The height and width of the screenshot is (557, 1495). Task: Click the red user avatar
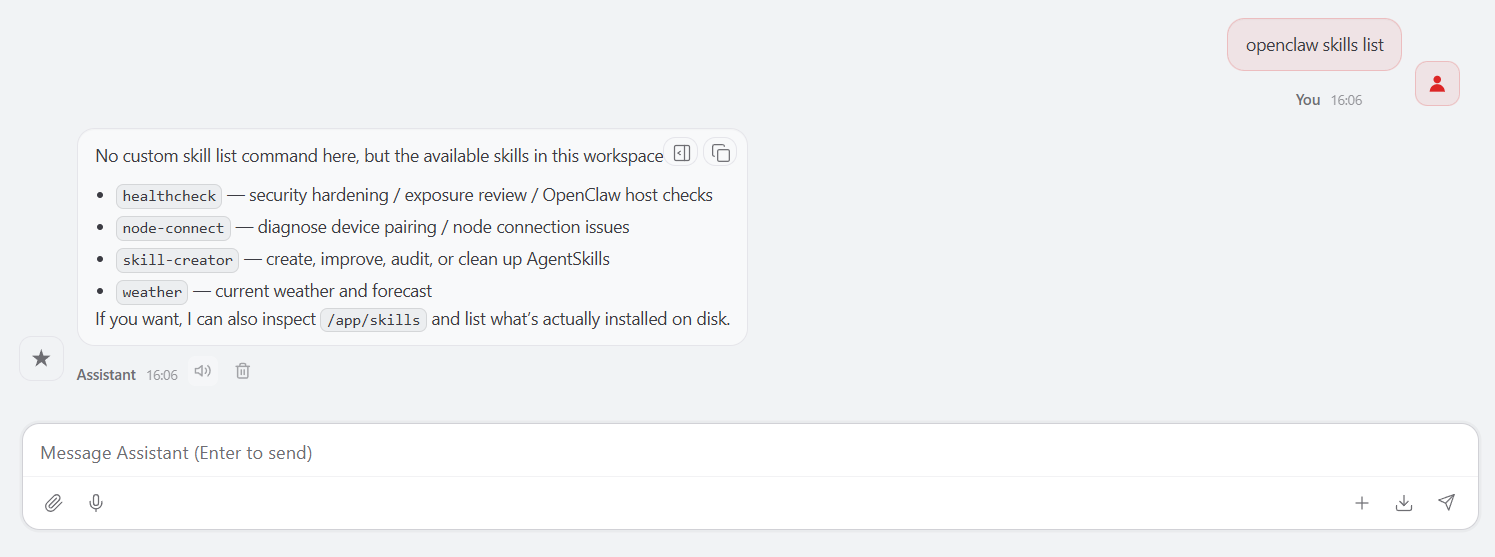point(1437,83)
